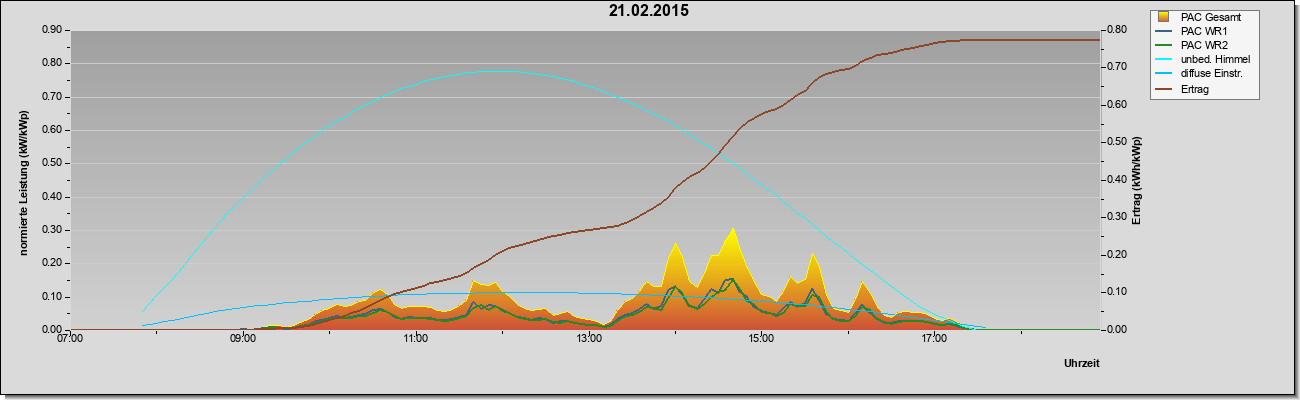The image size is (1300, 400).
Task: Click the top of cyan clear-sky curve
Action: point(492,71)
